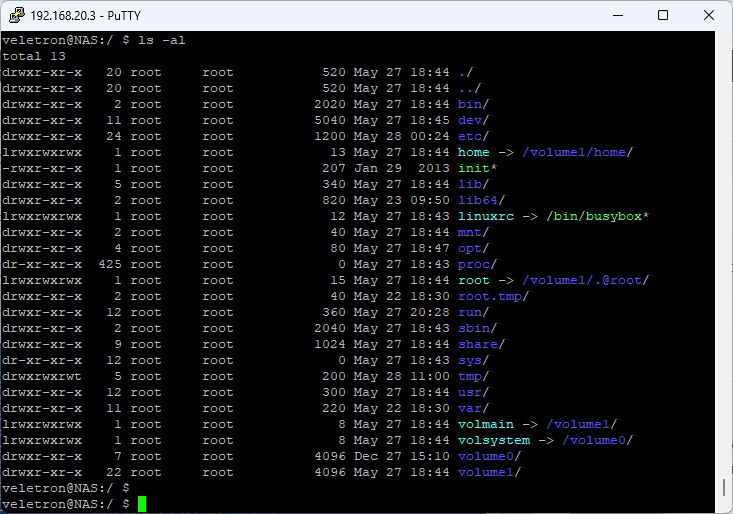Viewport: 733px width, 514px height.
Task: Click the '192.168.20.3 - PuTTY' window title
Action: click(86, 16)
